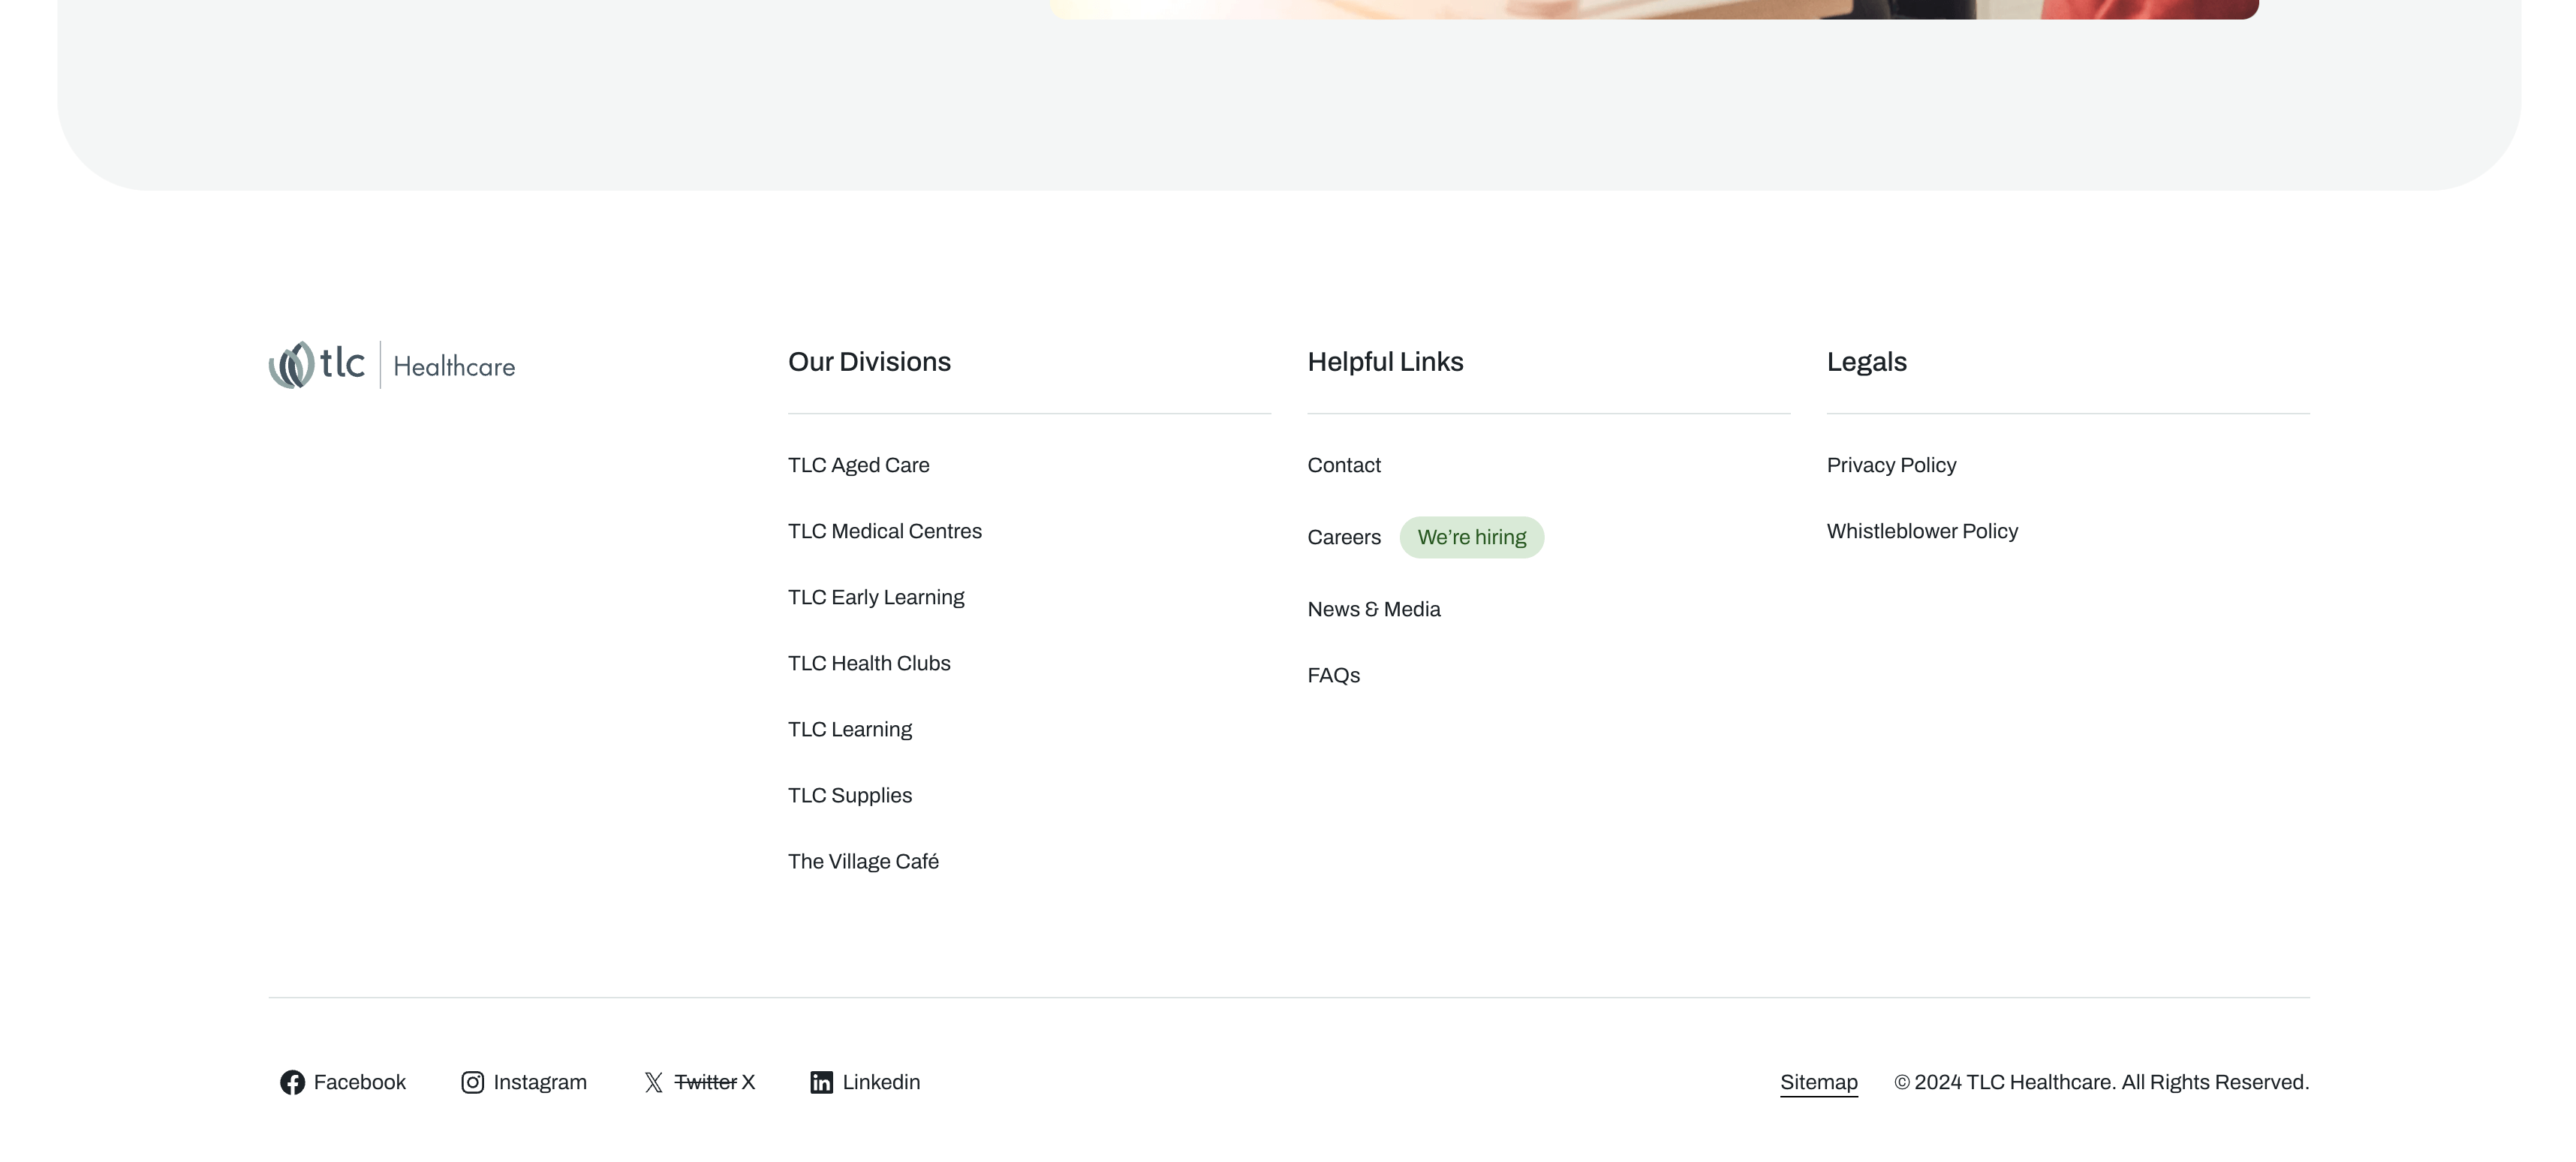Viewport: 2576px width, 1162px height.
Task: Open TLC Early Learning page
Action: [875, 597]
